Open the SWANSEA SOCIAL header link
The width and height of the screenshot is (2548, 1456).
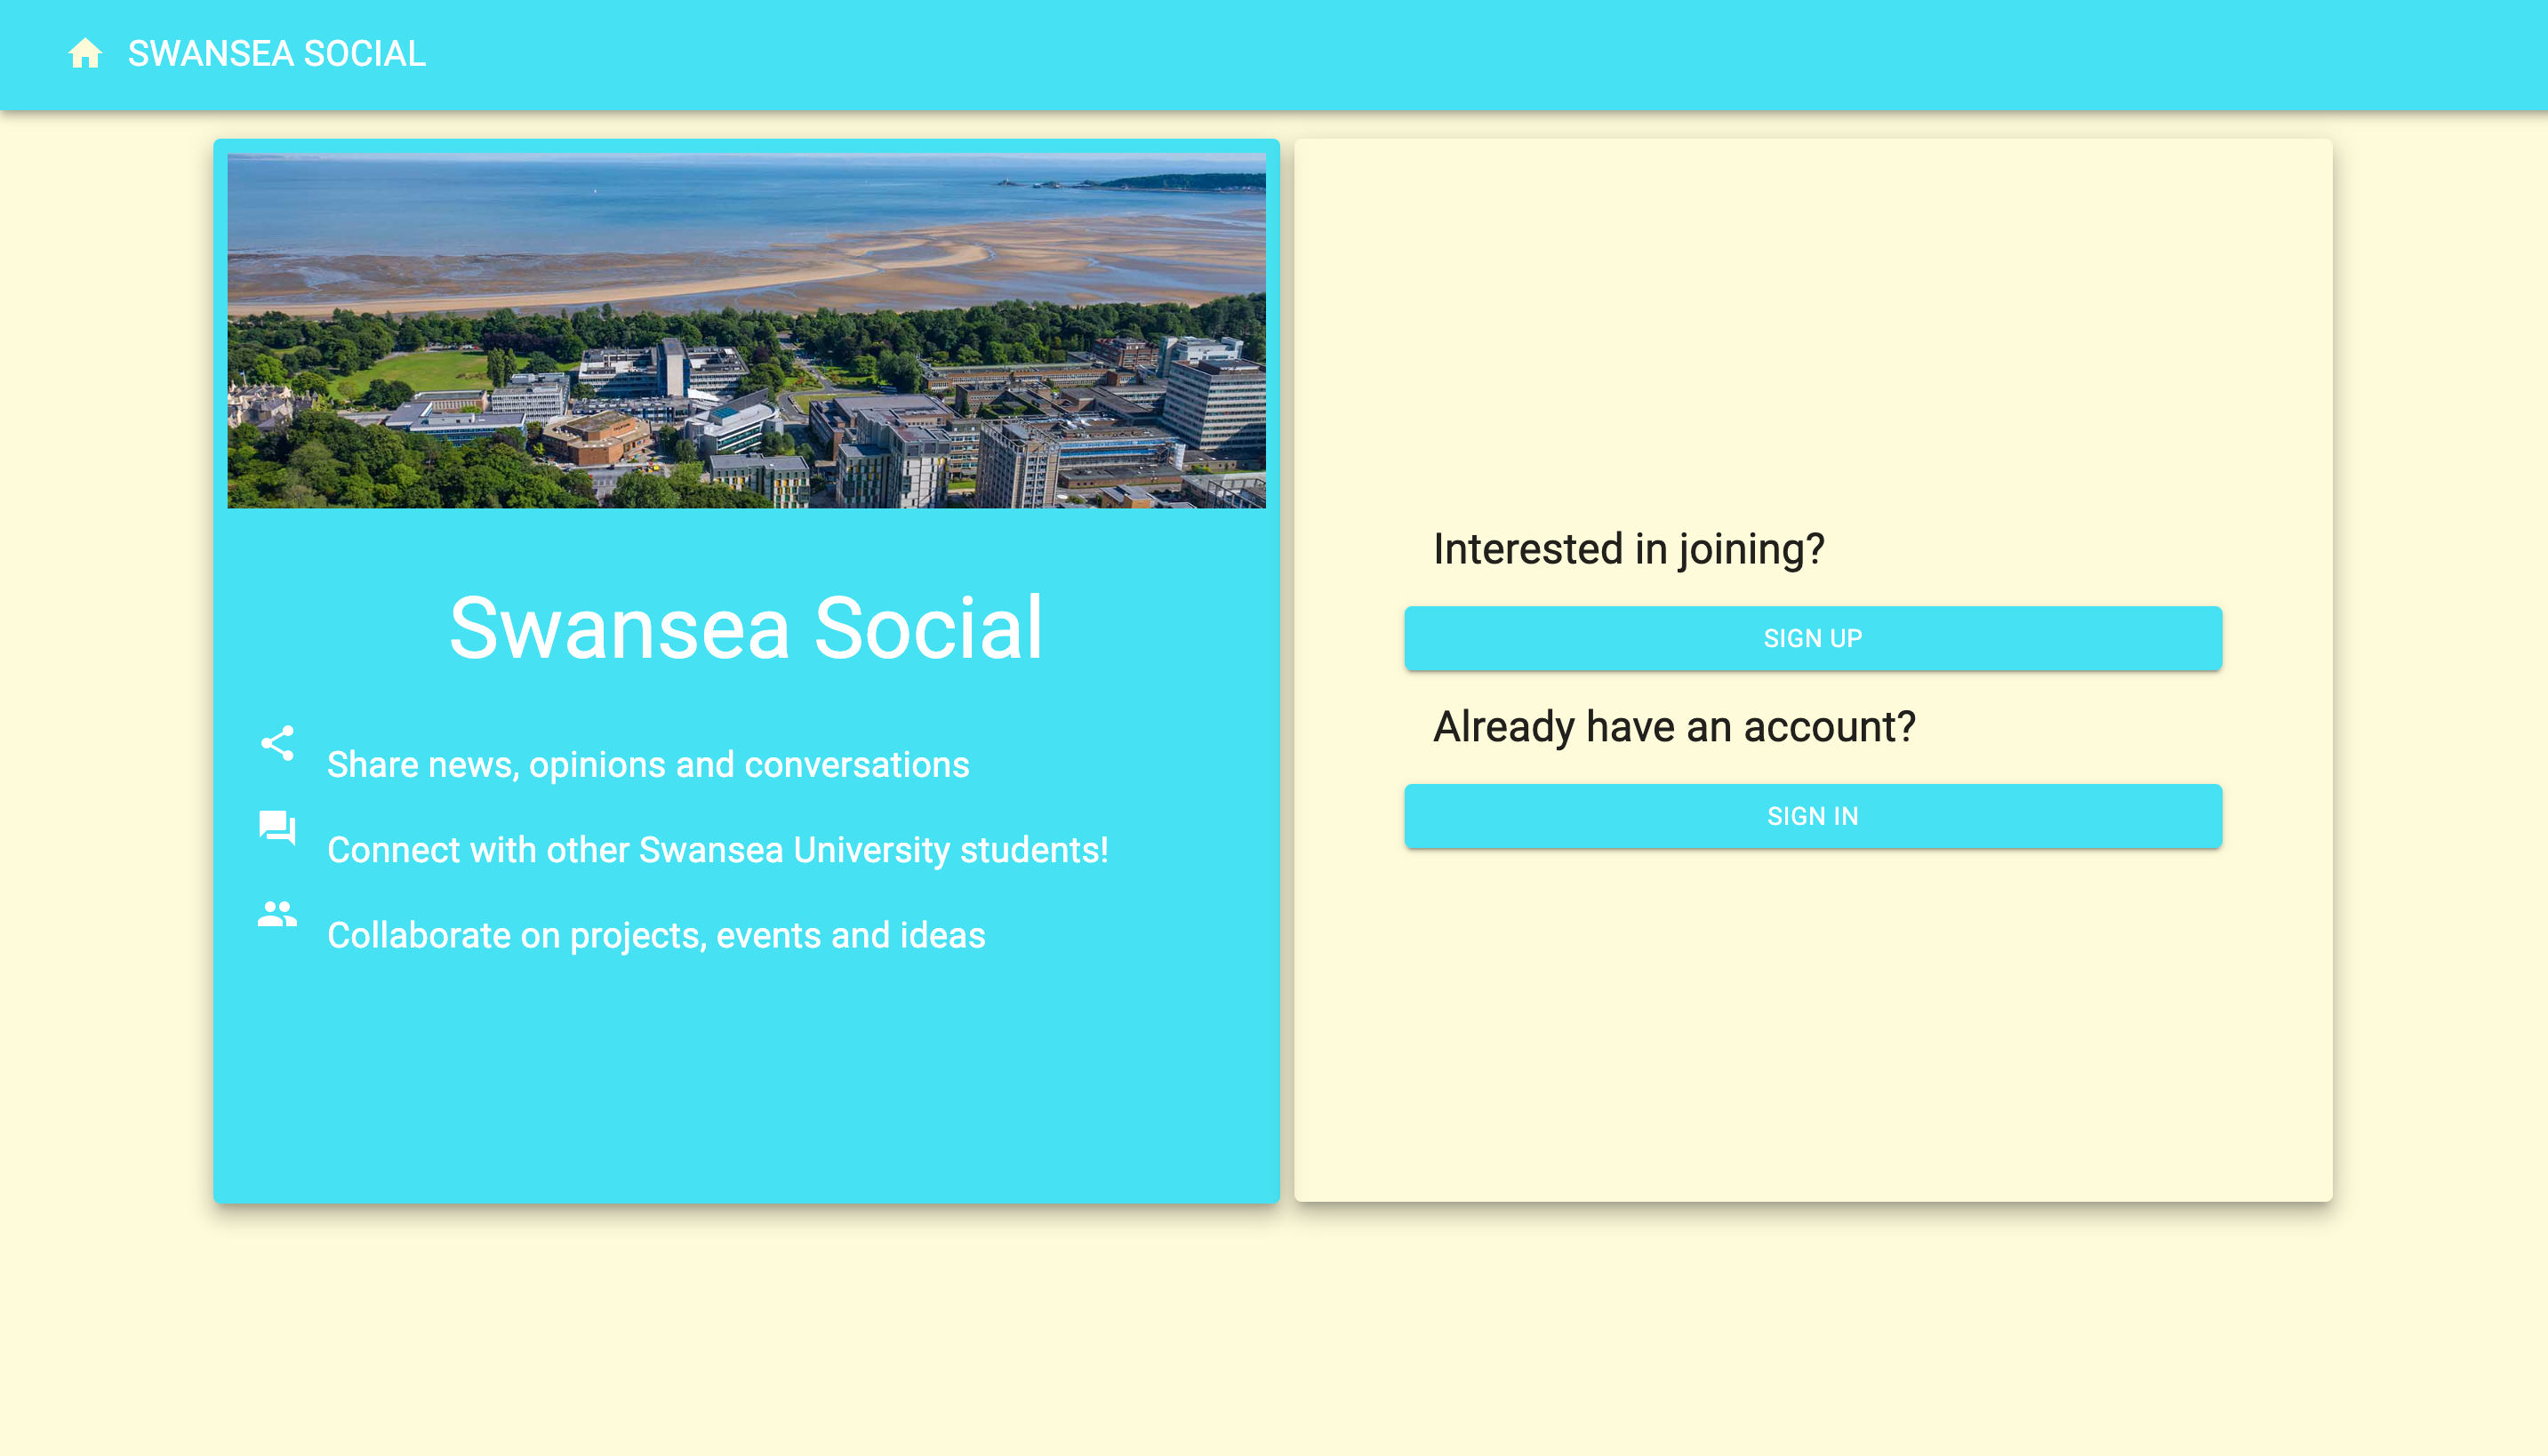point(277,54)
